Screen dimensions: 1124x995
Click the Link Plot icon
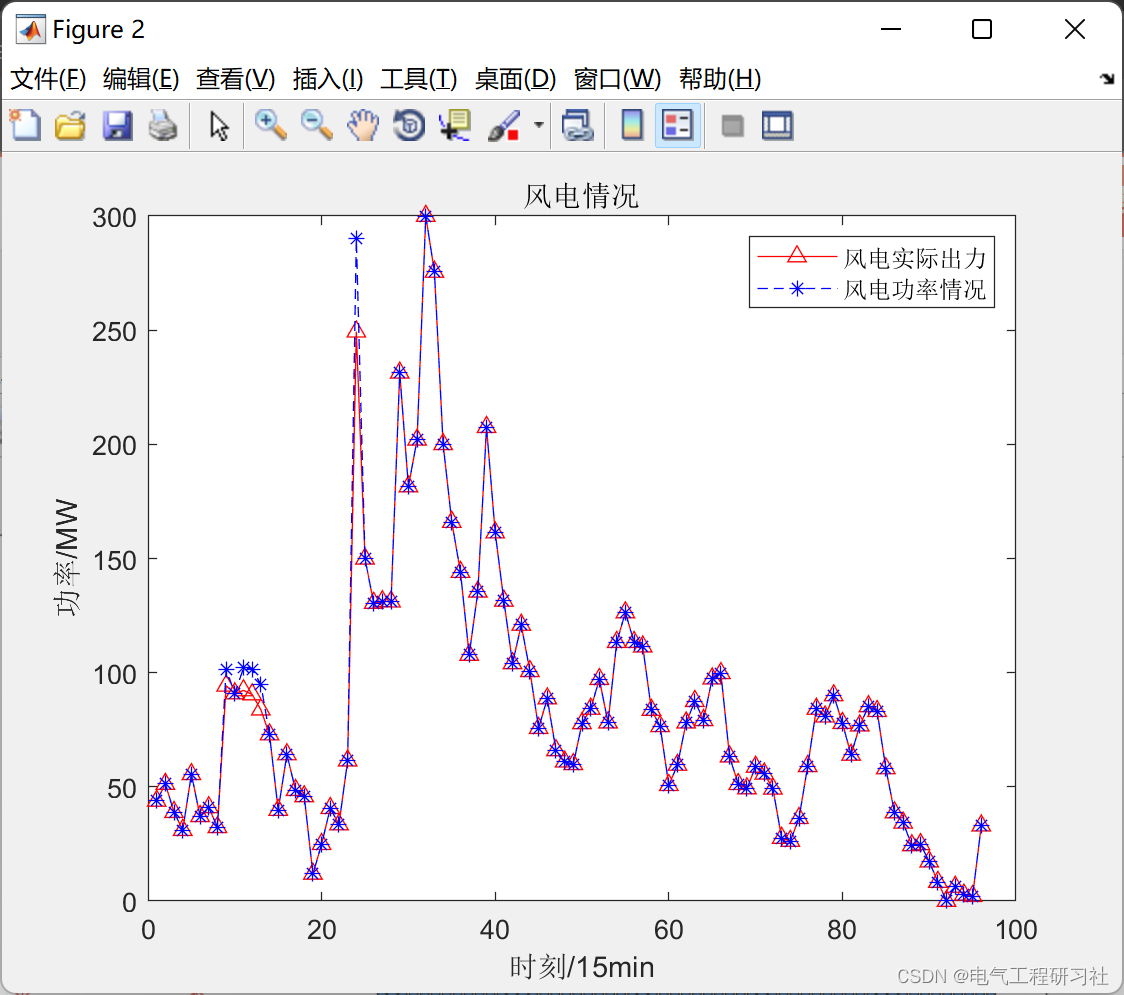point(578,125)
